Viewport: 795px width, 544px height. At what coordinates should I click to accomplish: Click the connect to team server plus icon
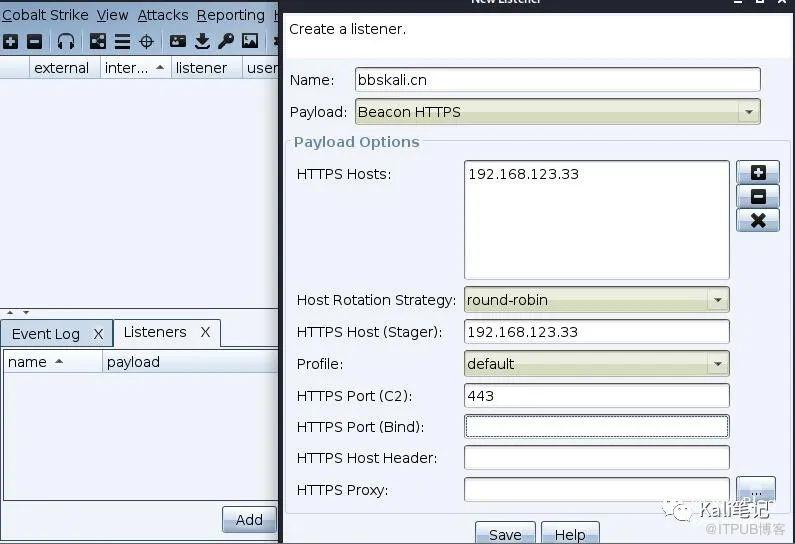[x=10, y=41]
